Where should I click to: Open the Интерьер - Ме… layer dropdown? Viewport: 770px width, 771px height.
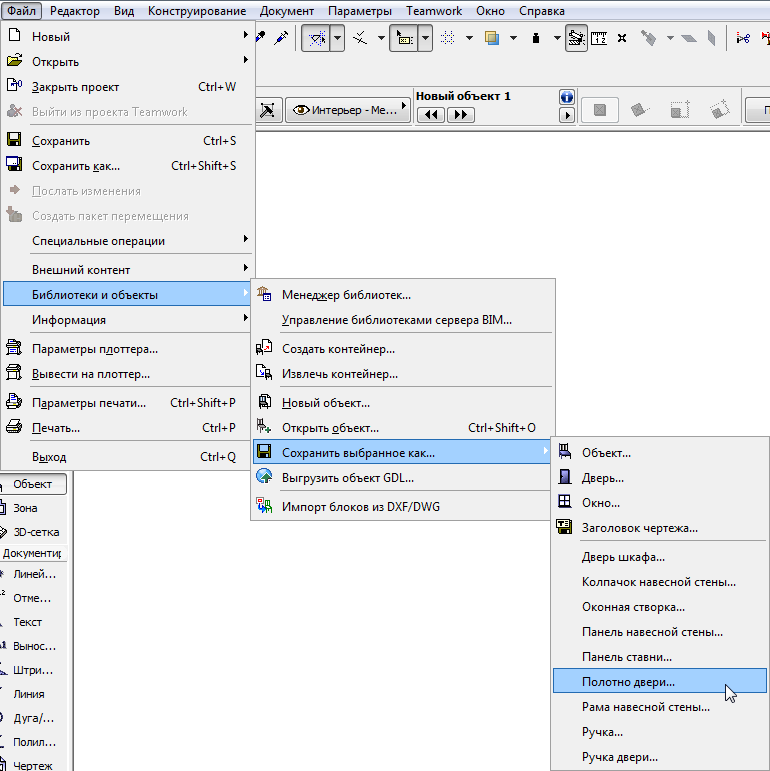coord(348,110)
